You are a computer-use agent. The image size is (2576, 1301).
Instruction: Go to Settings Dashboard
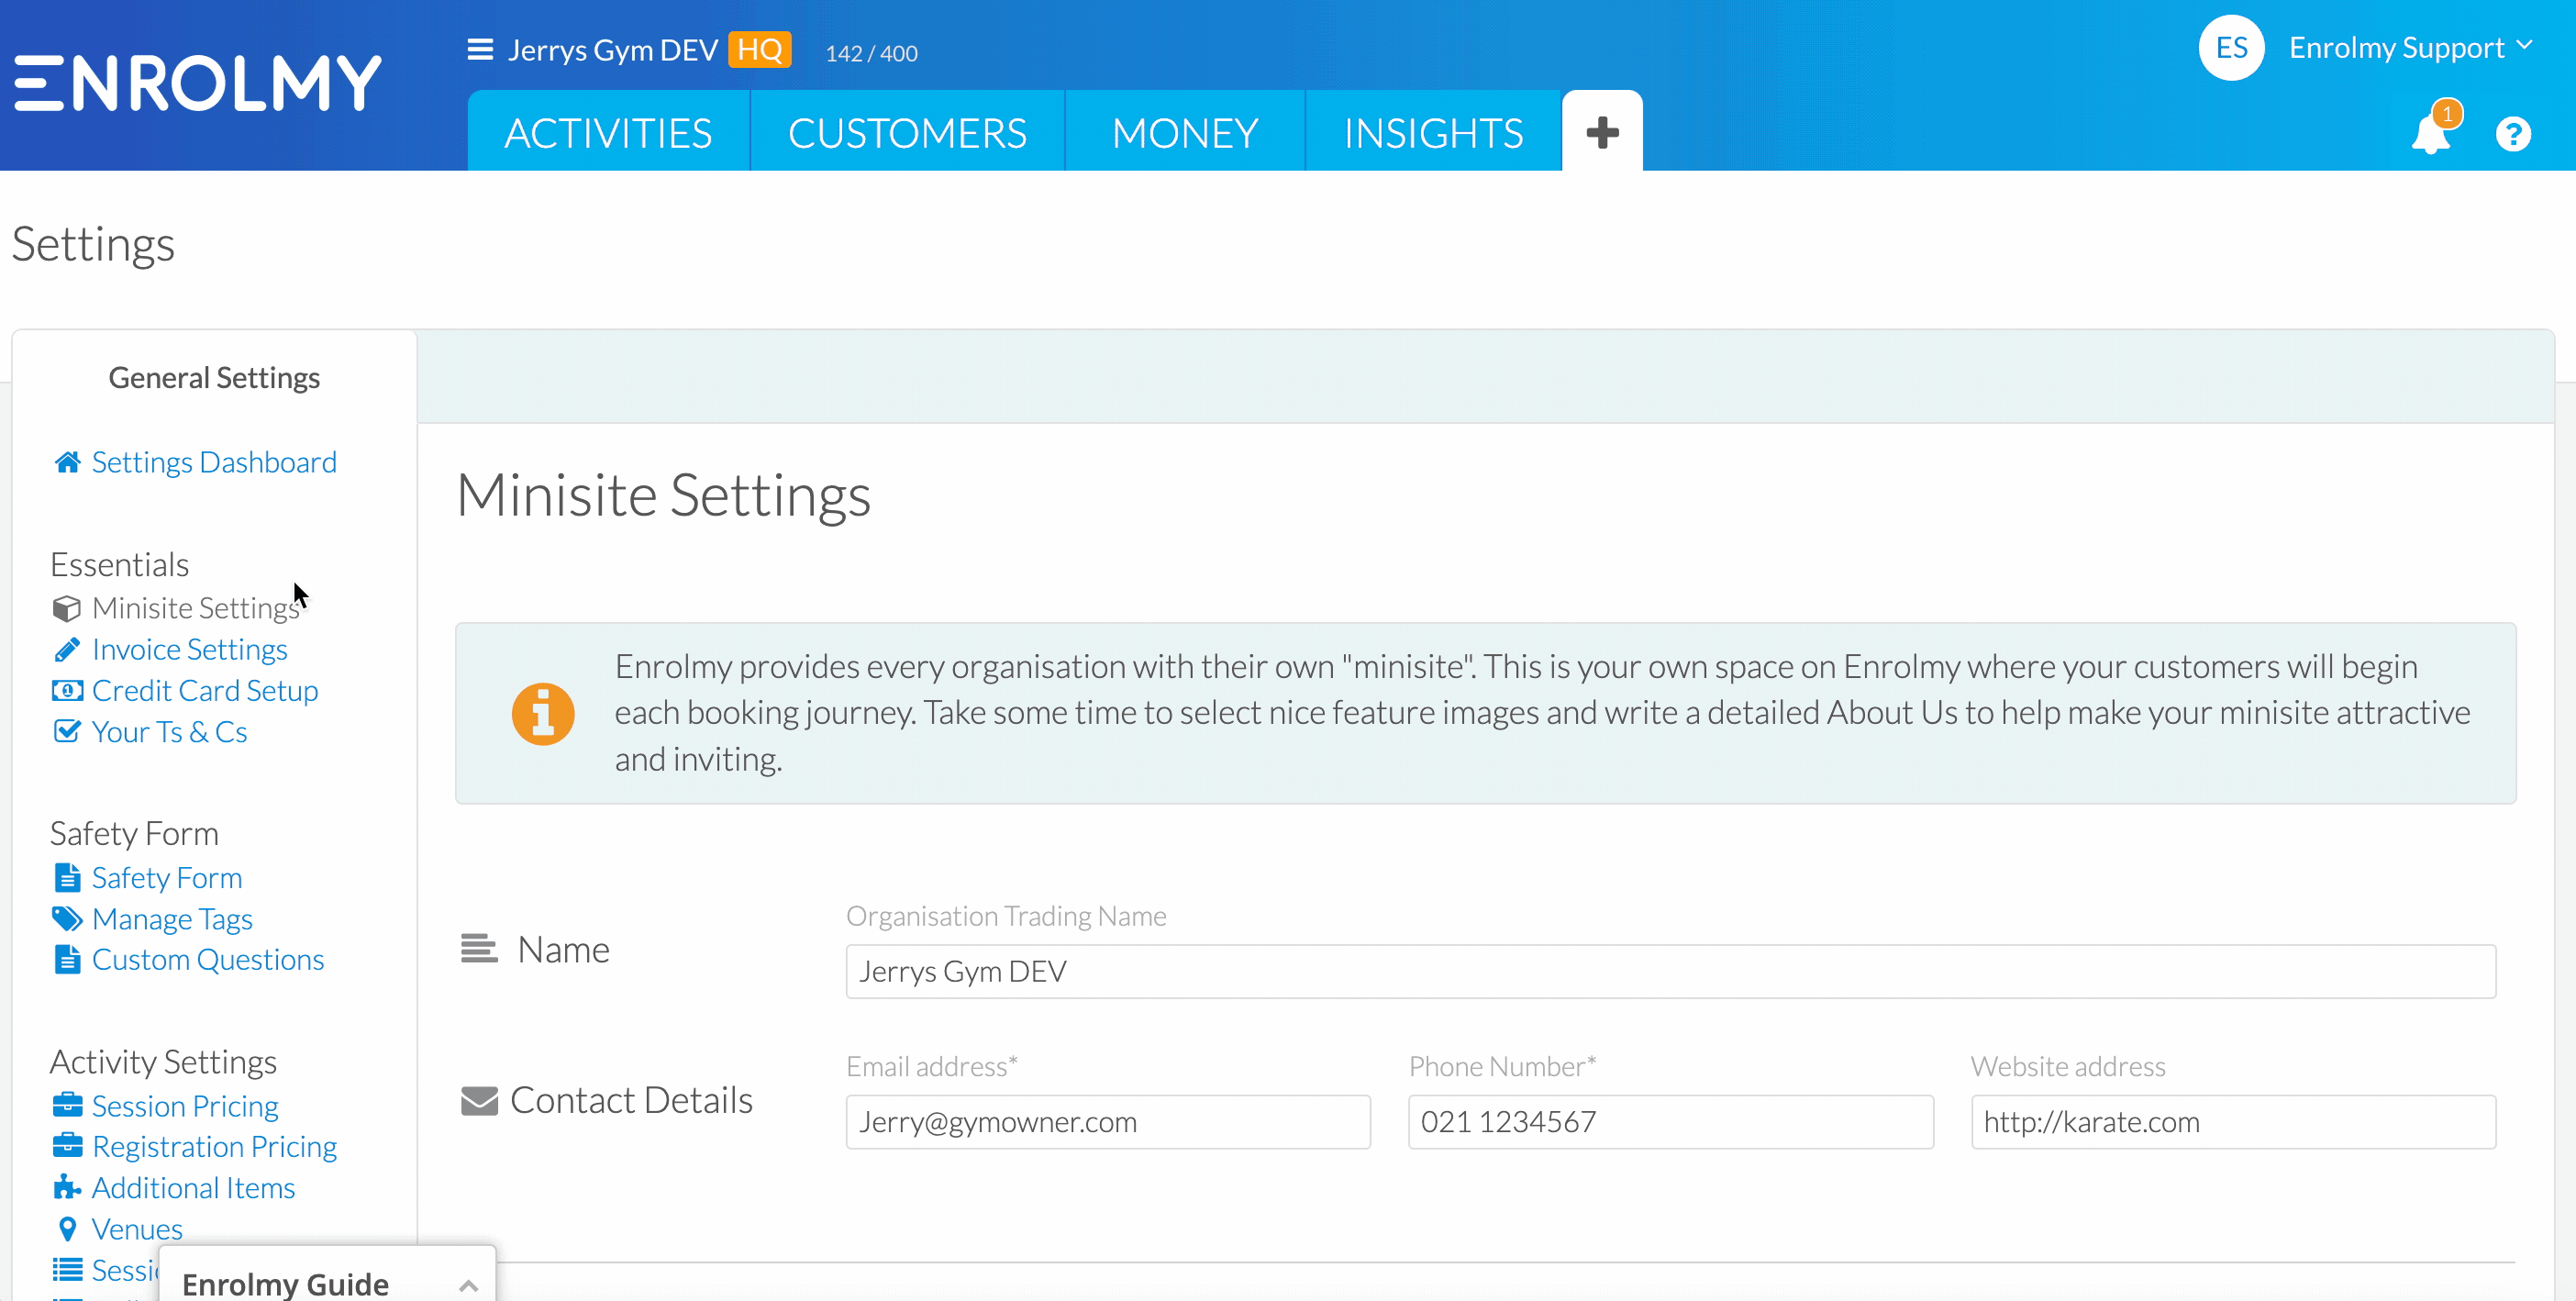[x=214, y=462]
